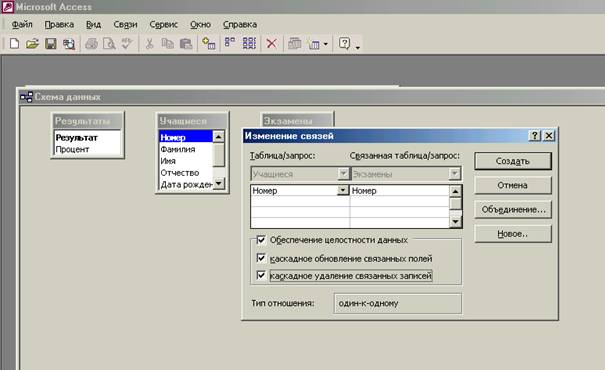
Task: Click the Show All Relationships icon
Action: 249,44
